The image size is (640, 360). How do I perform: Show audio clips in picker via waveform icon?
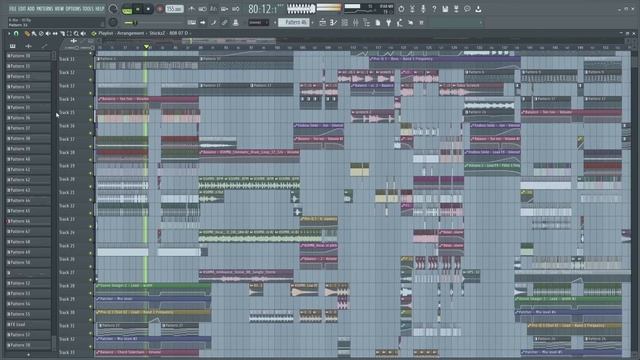pos(28,46)
